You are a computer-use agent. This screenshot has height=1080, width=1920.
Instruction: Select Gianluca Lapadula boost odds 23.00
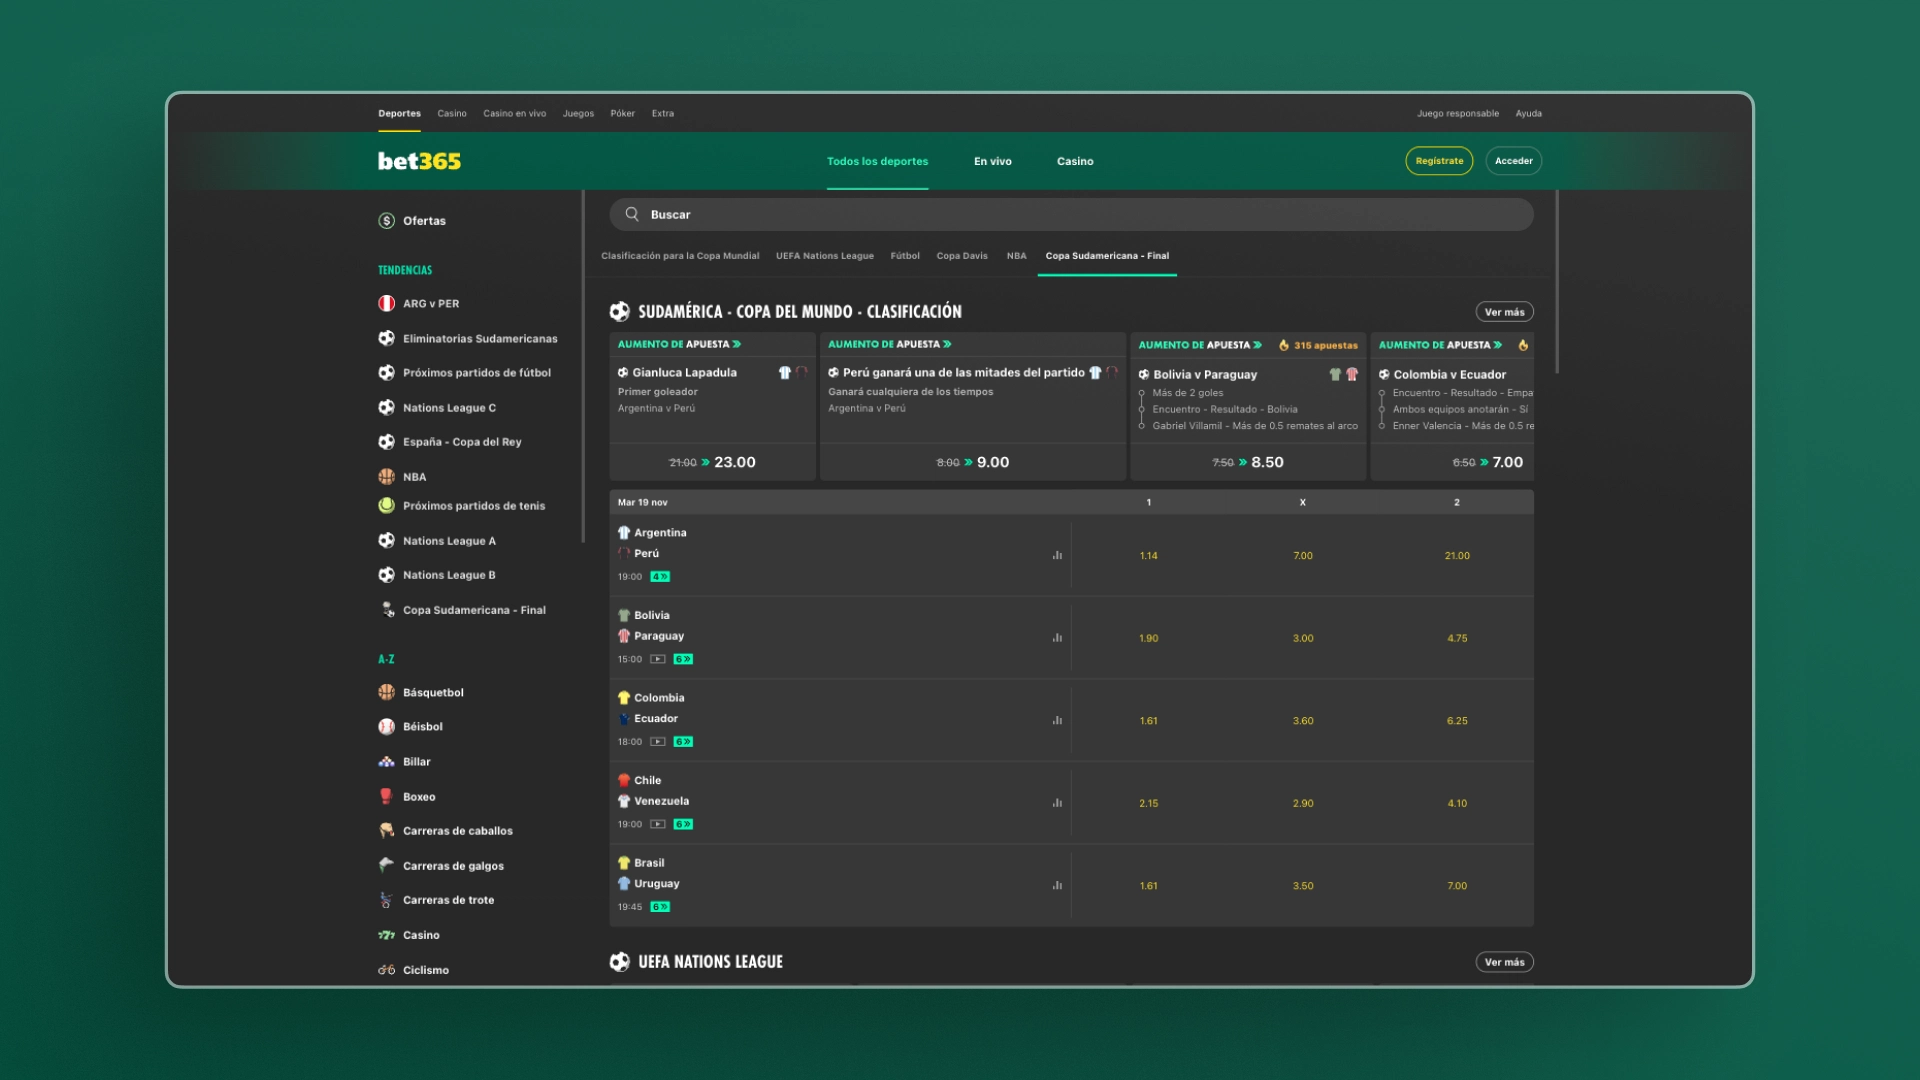click(x=712, y=462)
